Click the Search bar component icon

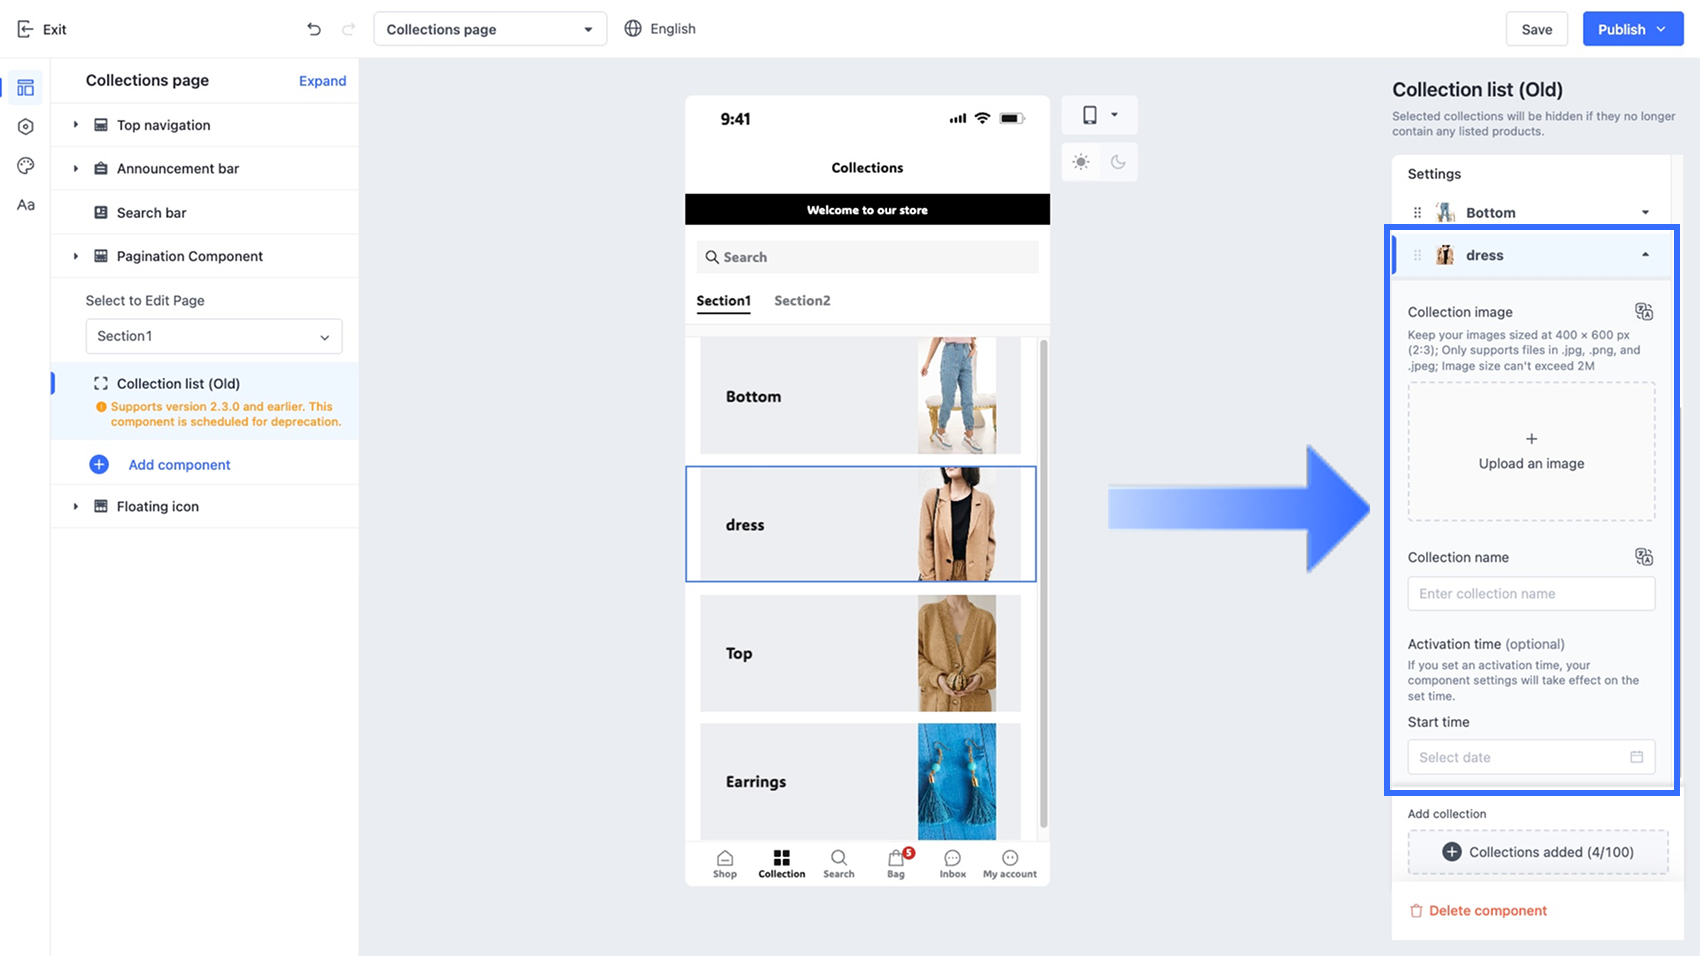pyautogui.click(x=101, y=212)
